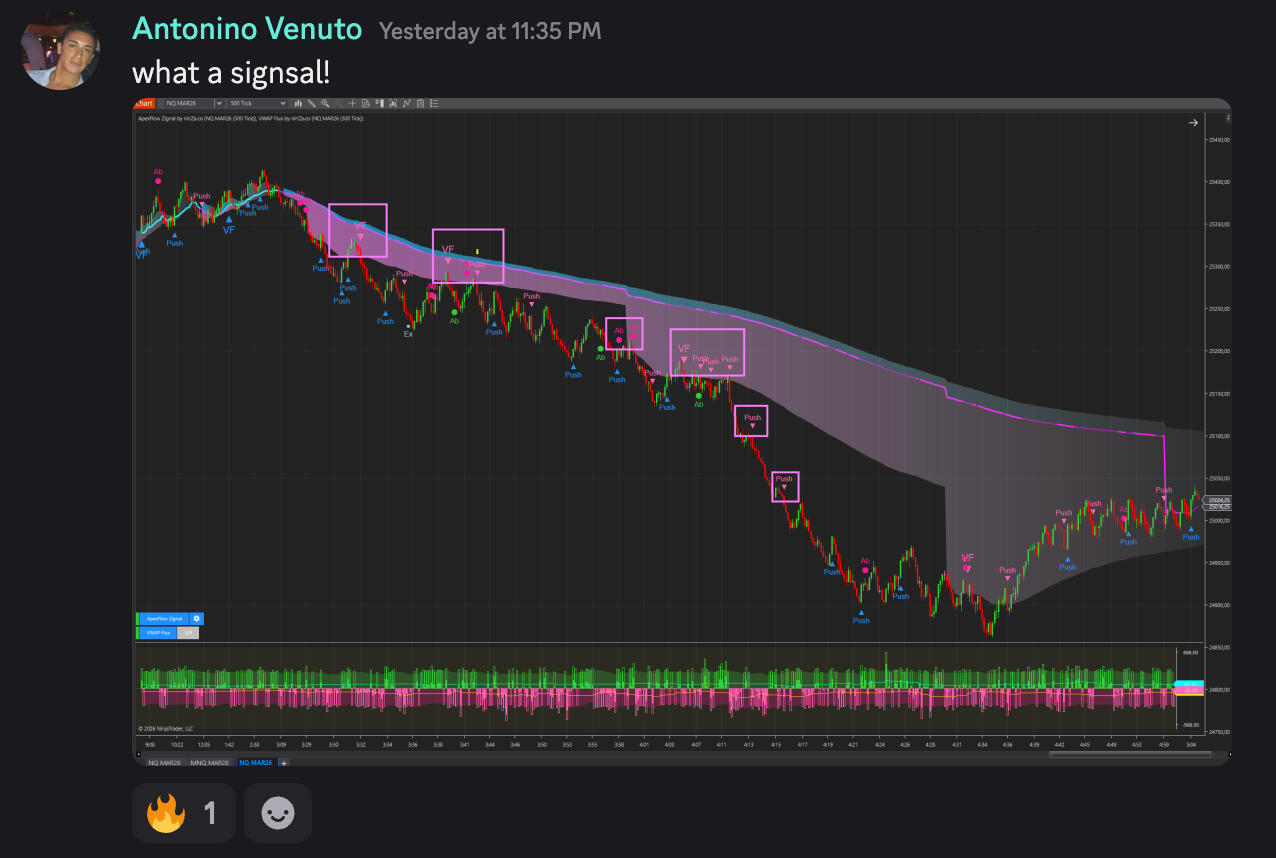Toggle the fire emoji reaction
1276x858 pixels.
point(183,813)
